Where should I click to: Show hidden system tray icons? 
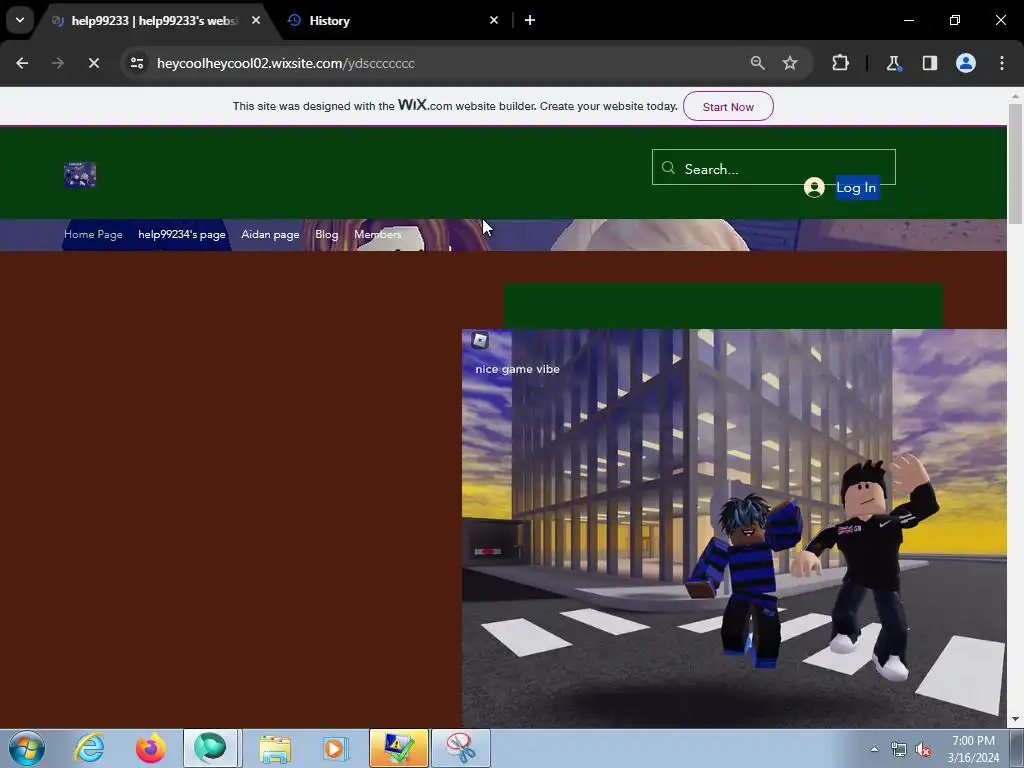click(874, 749)
